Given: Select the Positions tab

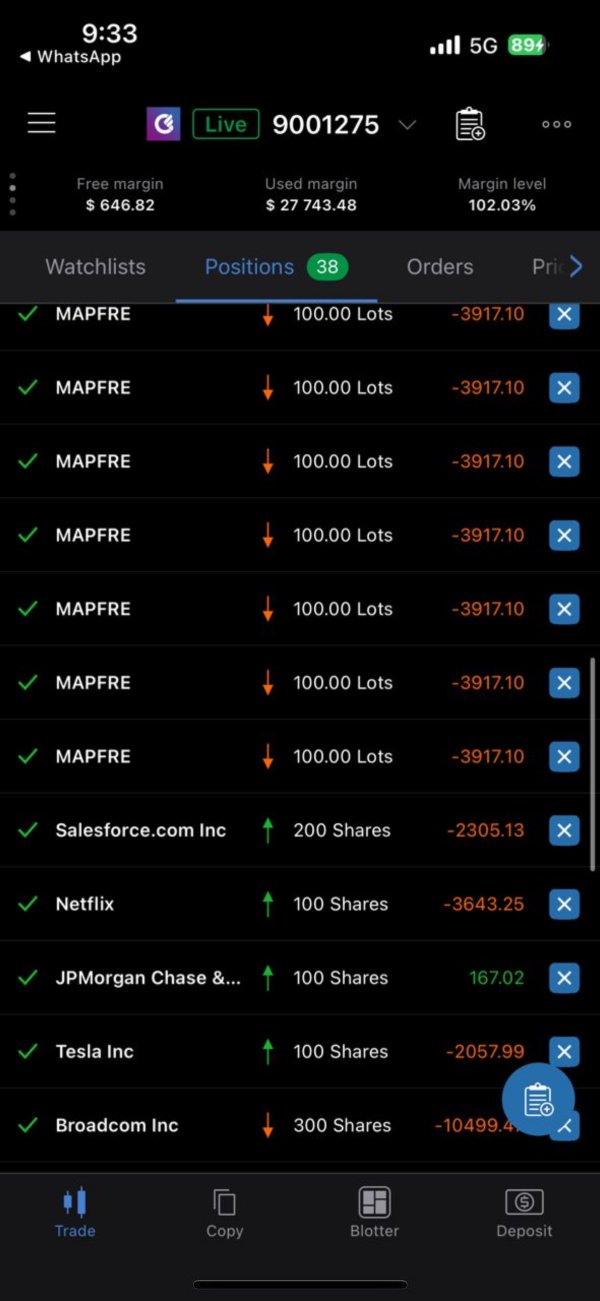Looking at the screenshot, I should 250,267.
